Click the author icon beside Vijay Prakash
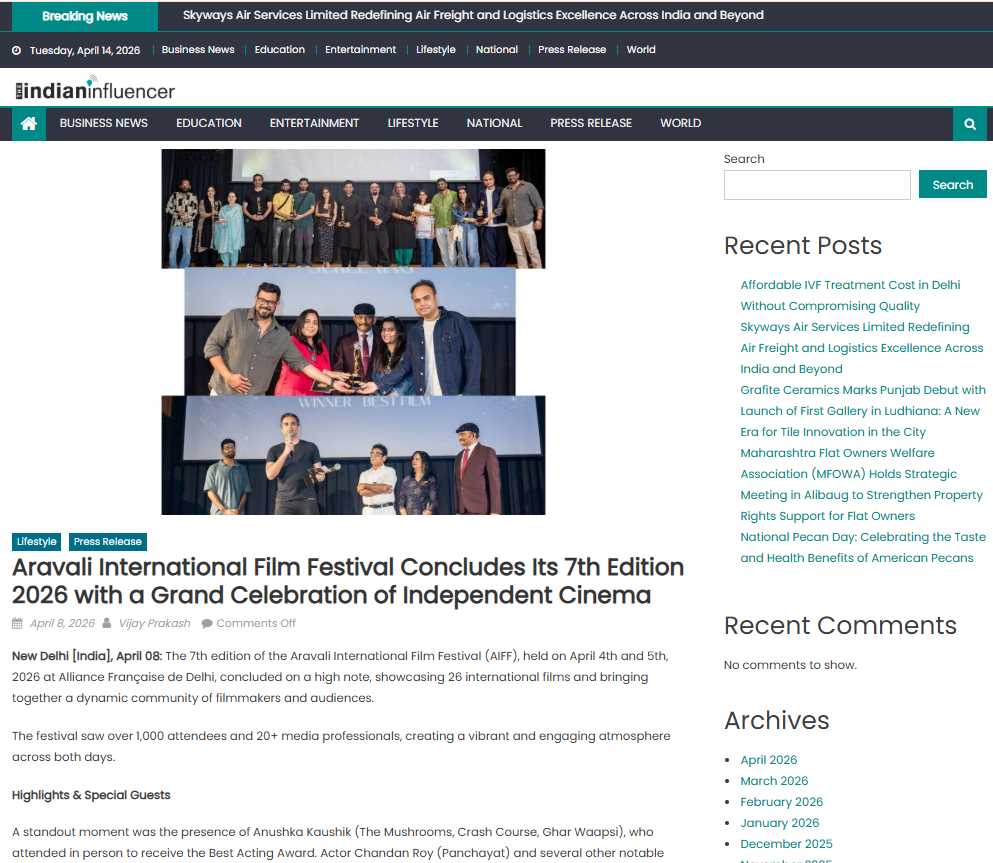Screen dimensions: 993x863 (x=107, y=624)
